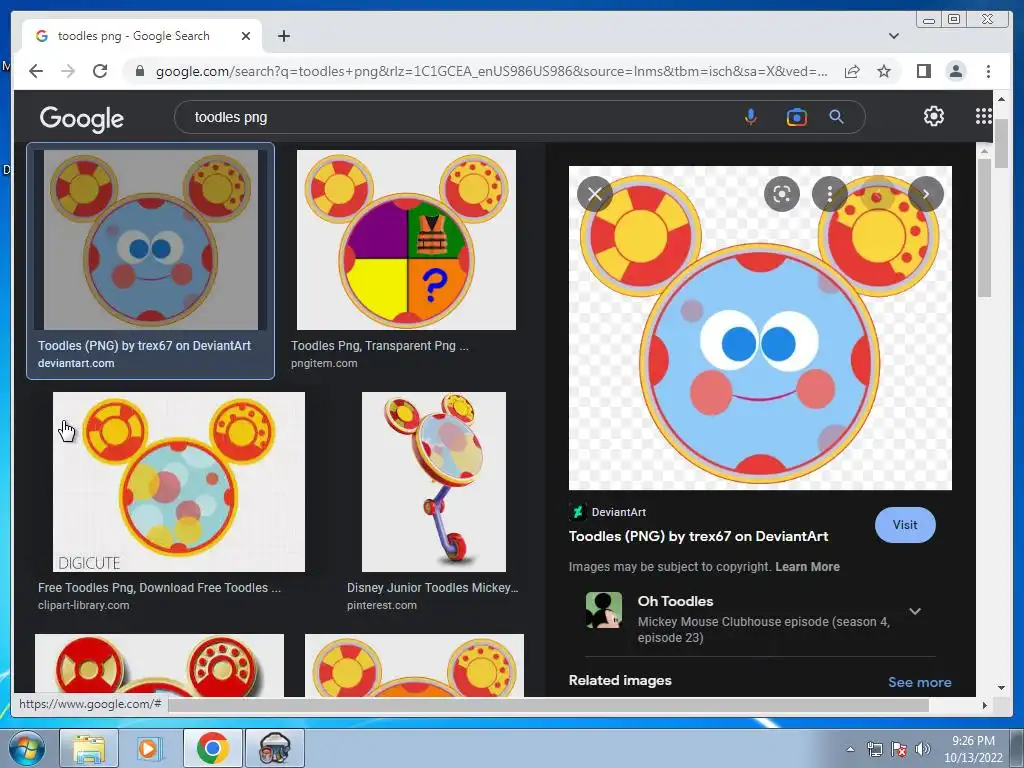The height and width of the screenshot is (768, 1024).
Task: Reload the current page
Action: click(x=100, y=71)
